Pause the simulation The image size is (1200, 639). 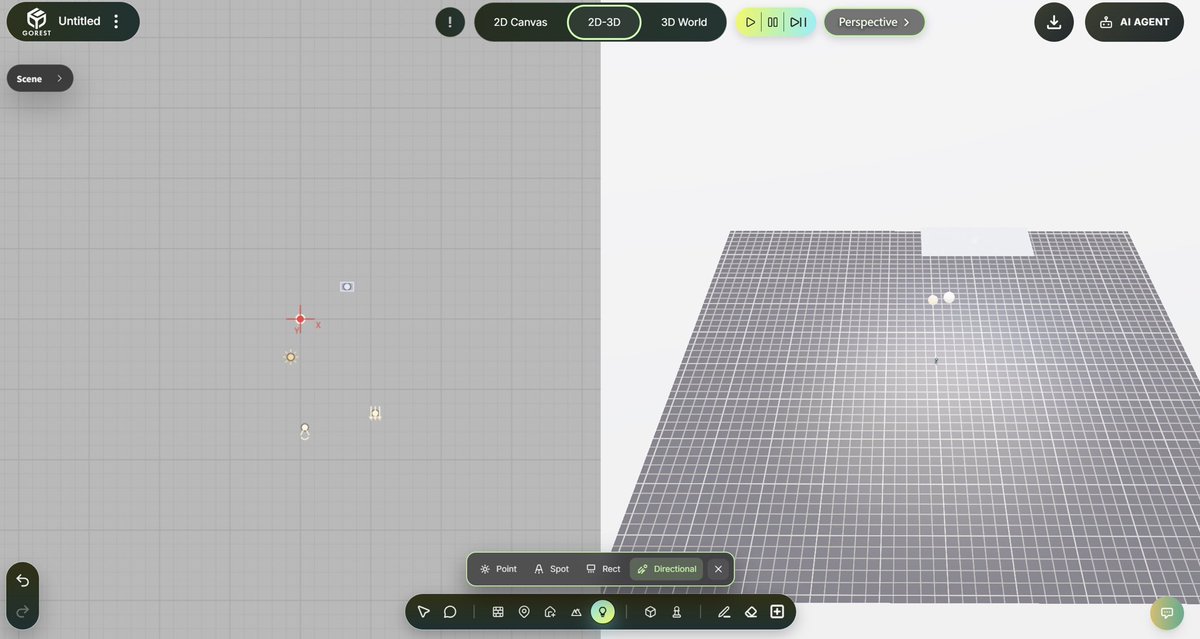point(773,22)
